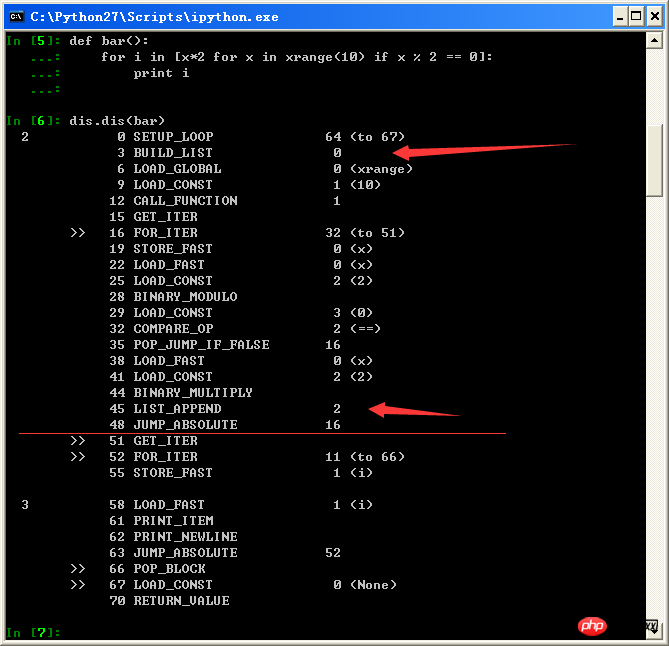Click the list comprehension 'for i in' line
The width and height of the screenshot is (669, 646).
(297, 57)
